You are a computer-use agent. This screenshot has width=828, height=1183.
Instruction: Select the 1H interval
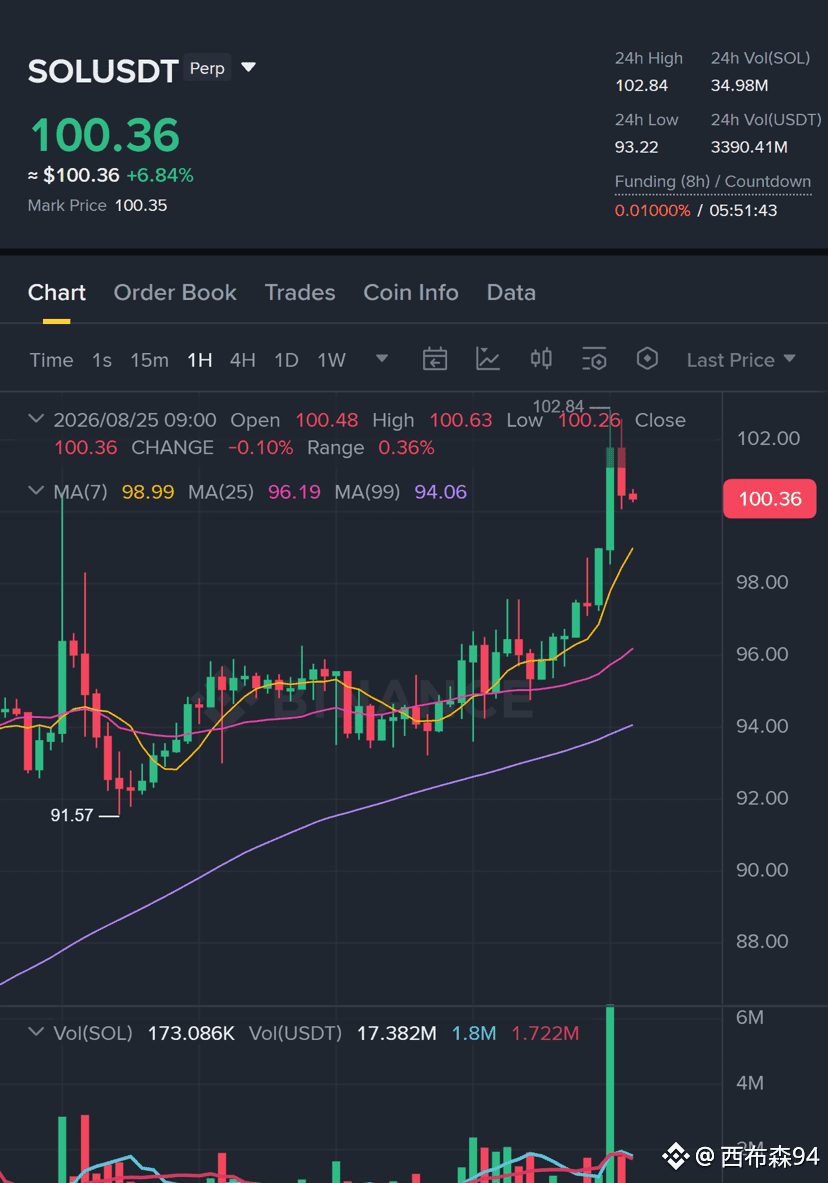[x=199, y=360]
